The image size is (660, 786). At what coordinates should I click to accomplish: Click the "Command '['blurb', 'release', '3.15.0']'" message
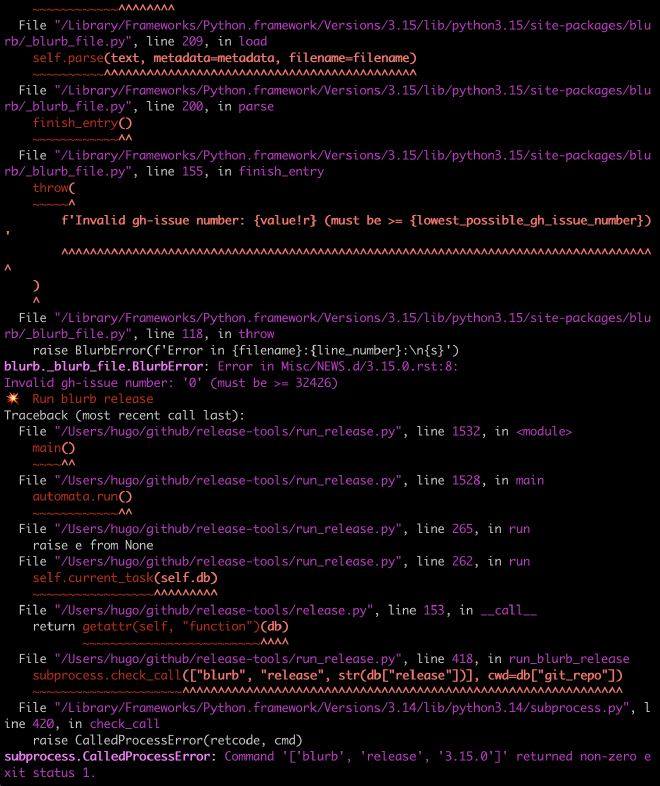[366, 757]
